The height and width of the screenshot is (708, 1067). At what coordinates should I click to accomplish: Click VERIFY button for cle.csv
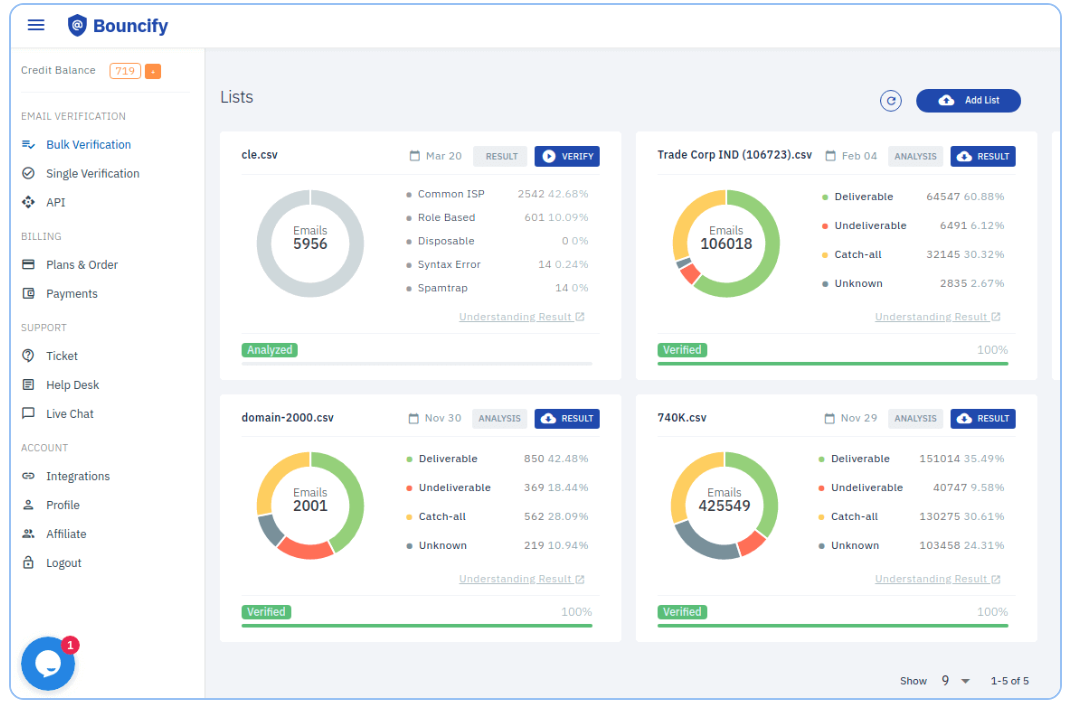pos(567,156)
